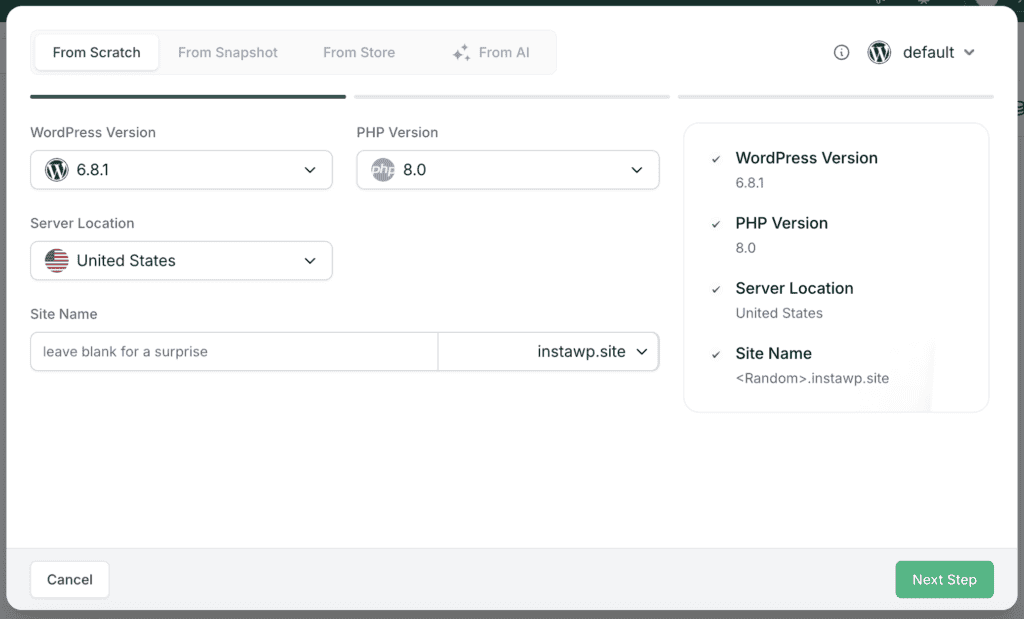Click the WordPress Version field label
This screenshot has width=1024, height=619.
point(93,132)
